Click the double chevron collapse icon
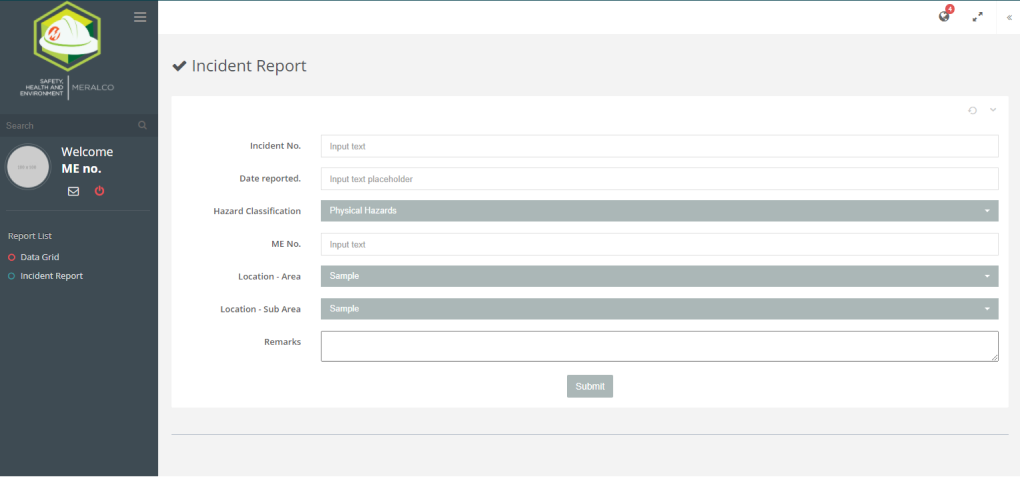This screenshot has width=1020, height=477. pyautogui.click(x=1008, y=17)
